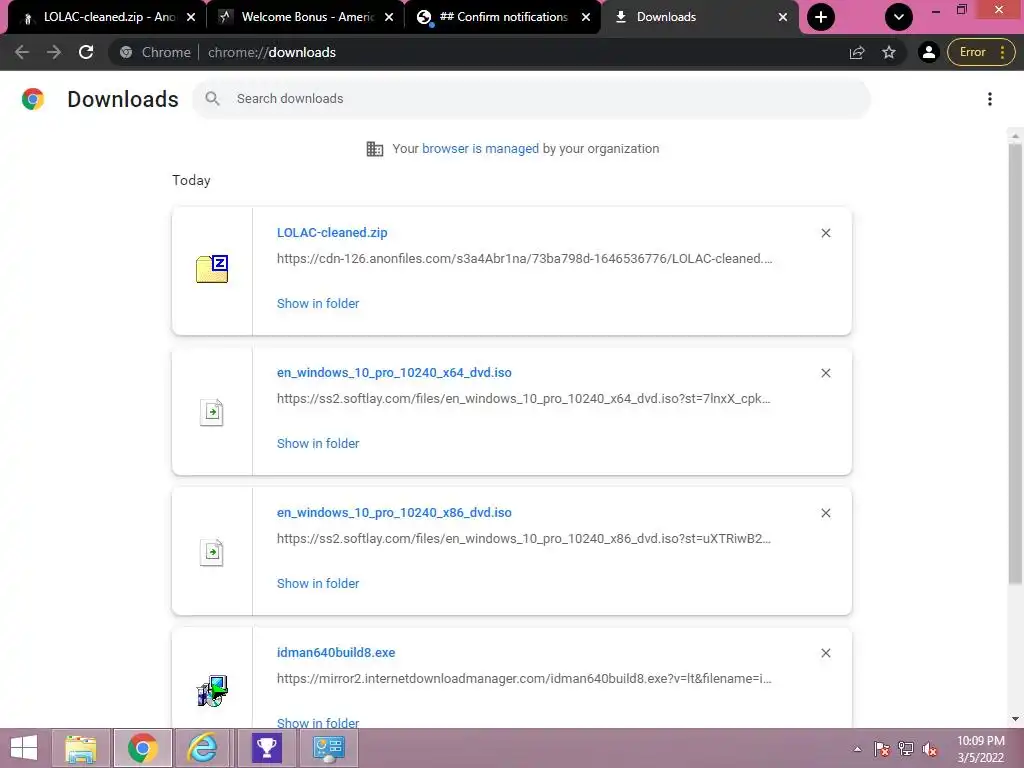
Task: Click the internetdownloadmanager source URL
Action: click(x=524, y=679)
